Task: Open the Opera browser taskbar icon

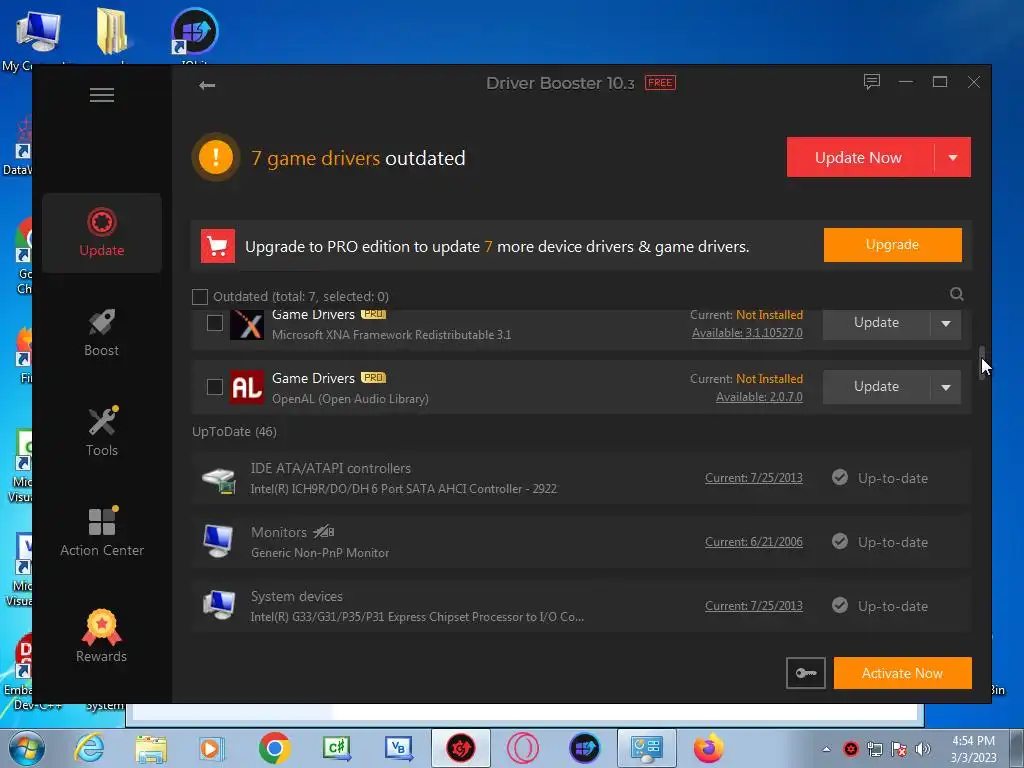Action: (522, 748)
